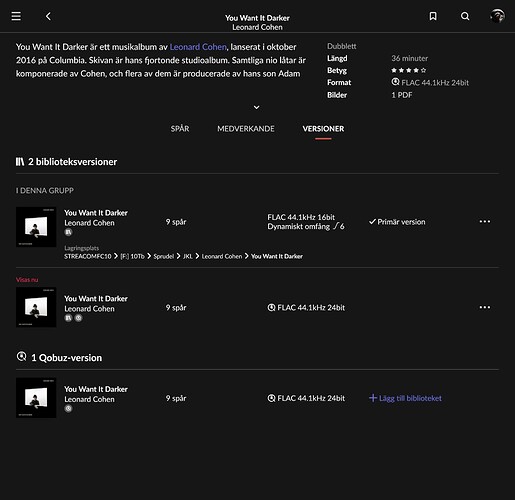Screen dimensions: 515x500
Task: Expand the album description chevron
Action: [256, 107]
